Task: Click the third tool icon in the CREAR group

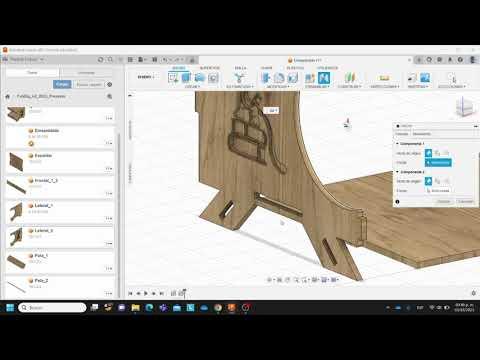Action: click(200, 78)
